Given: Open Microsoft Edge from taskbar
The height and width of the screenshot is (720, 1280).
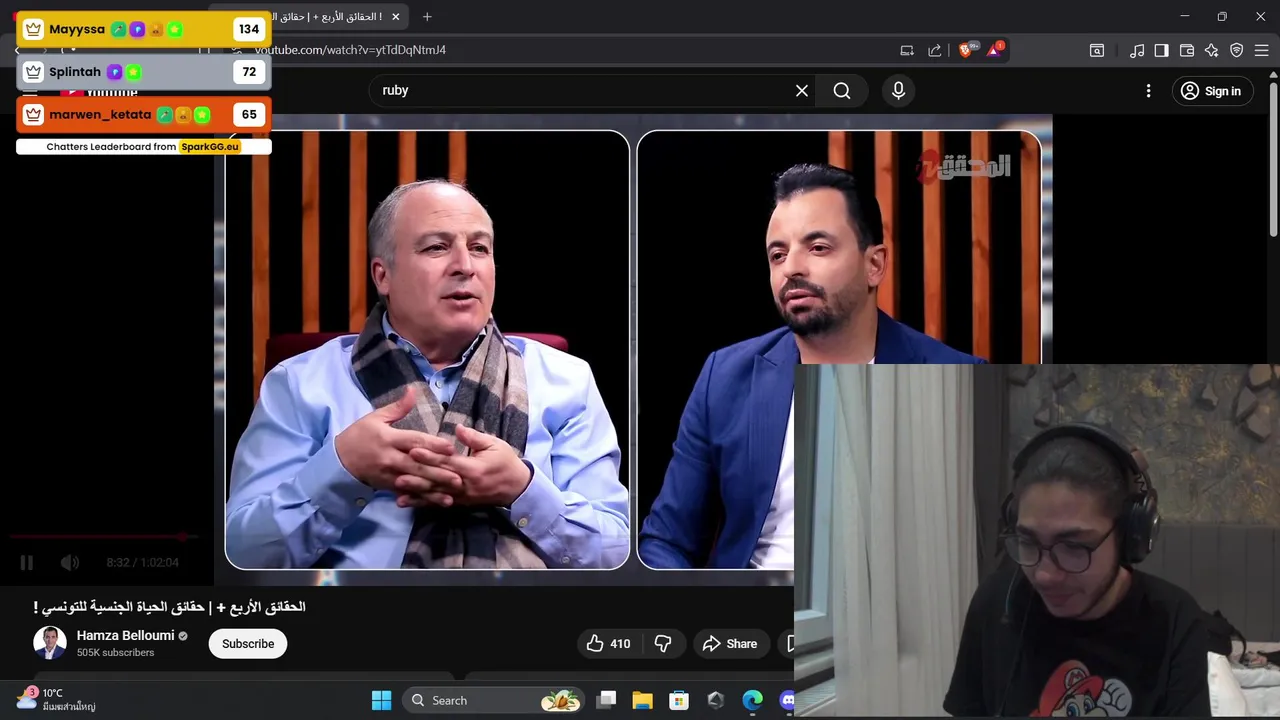Looking at the screenshot, I should click(x=752, y=701).
